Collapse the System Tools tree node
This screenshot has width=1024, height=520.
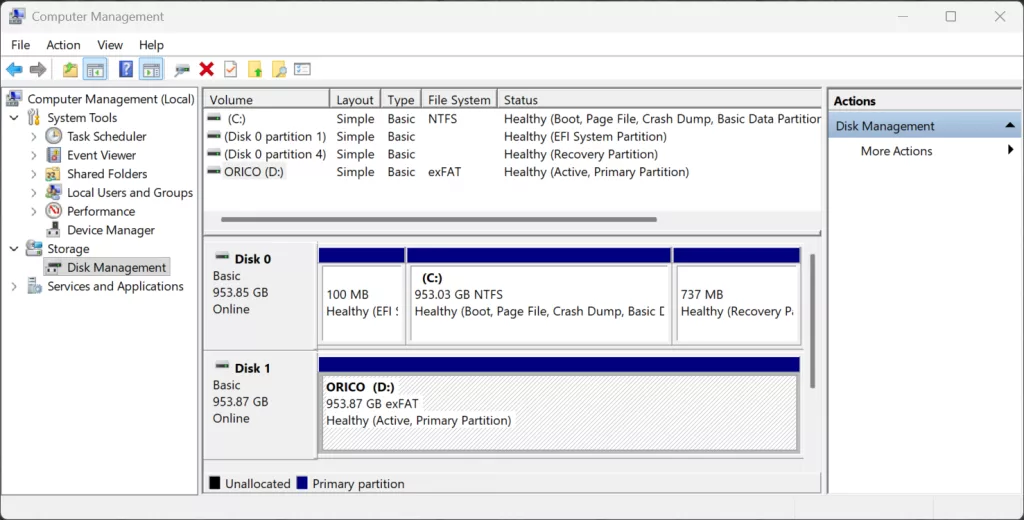tap(14, 118)
